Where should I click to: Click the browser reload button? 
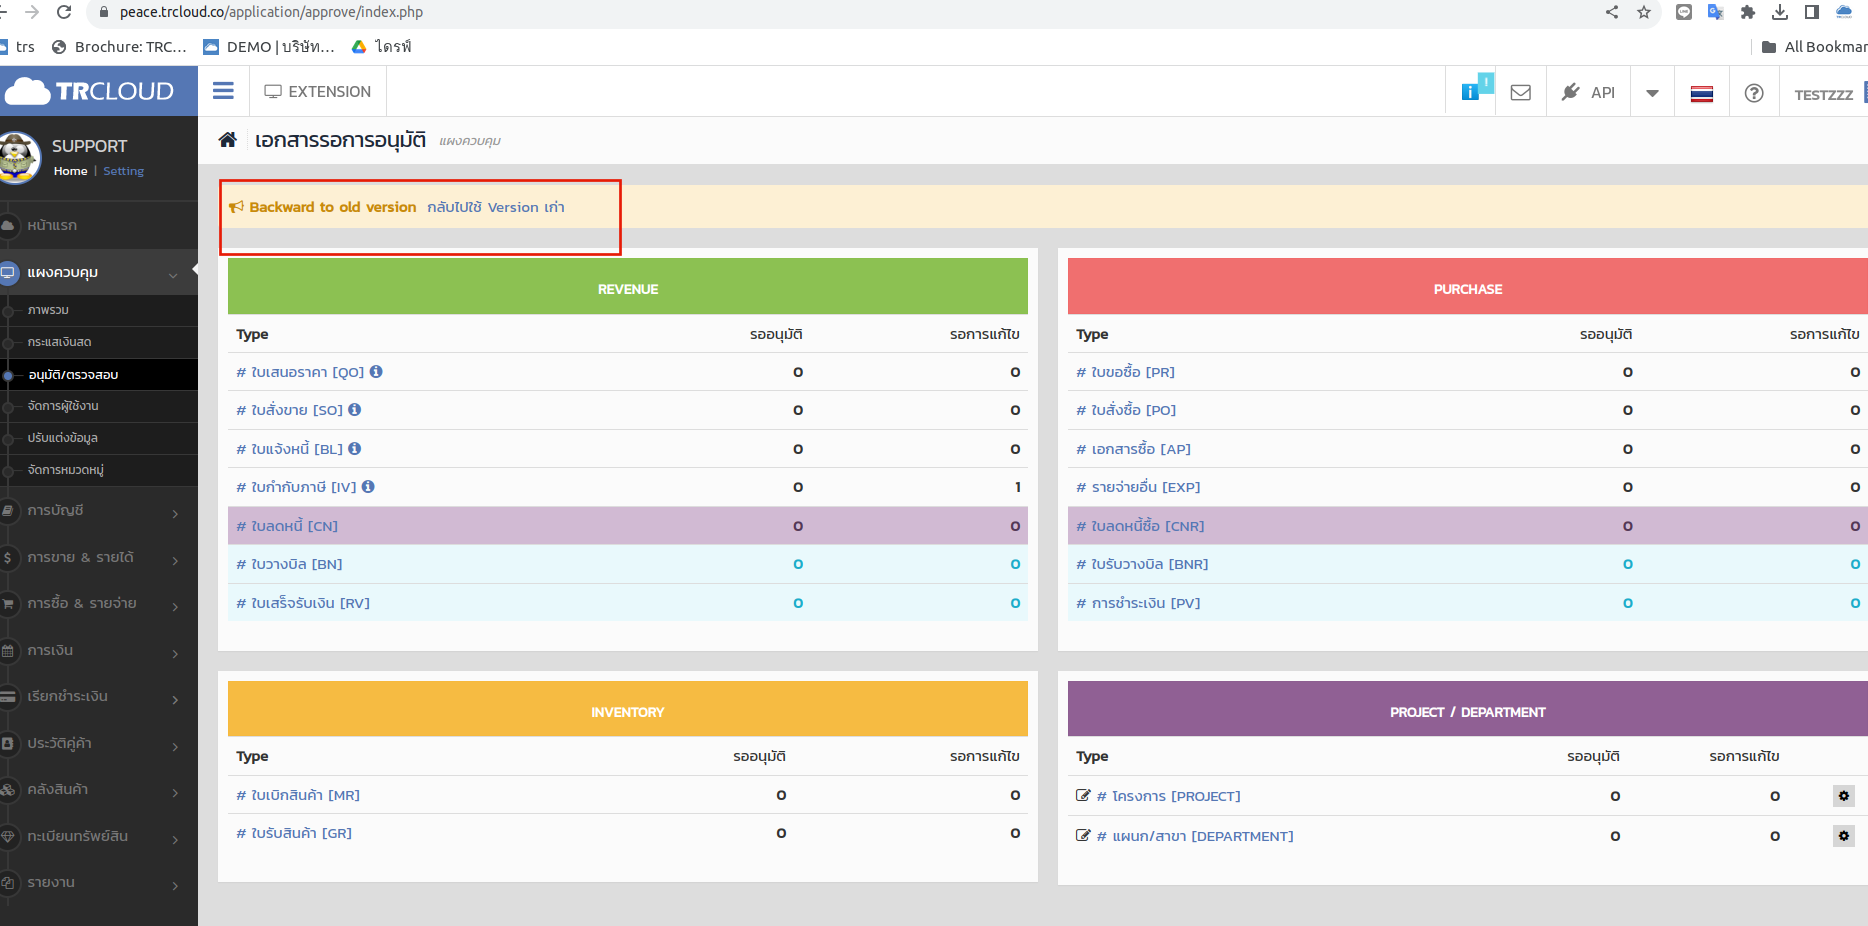click(64, 12)
